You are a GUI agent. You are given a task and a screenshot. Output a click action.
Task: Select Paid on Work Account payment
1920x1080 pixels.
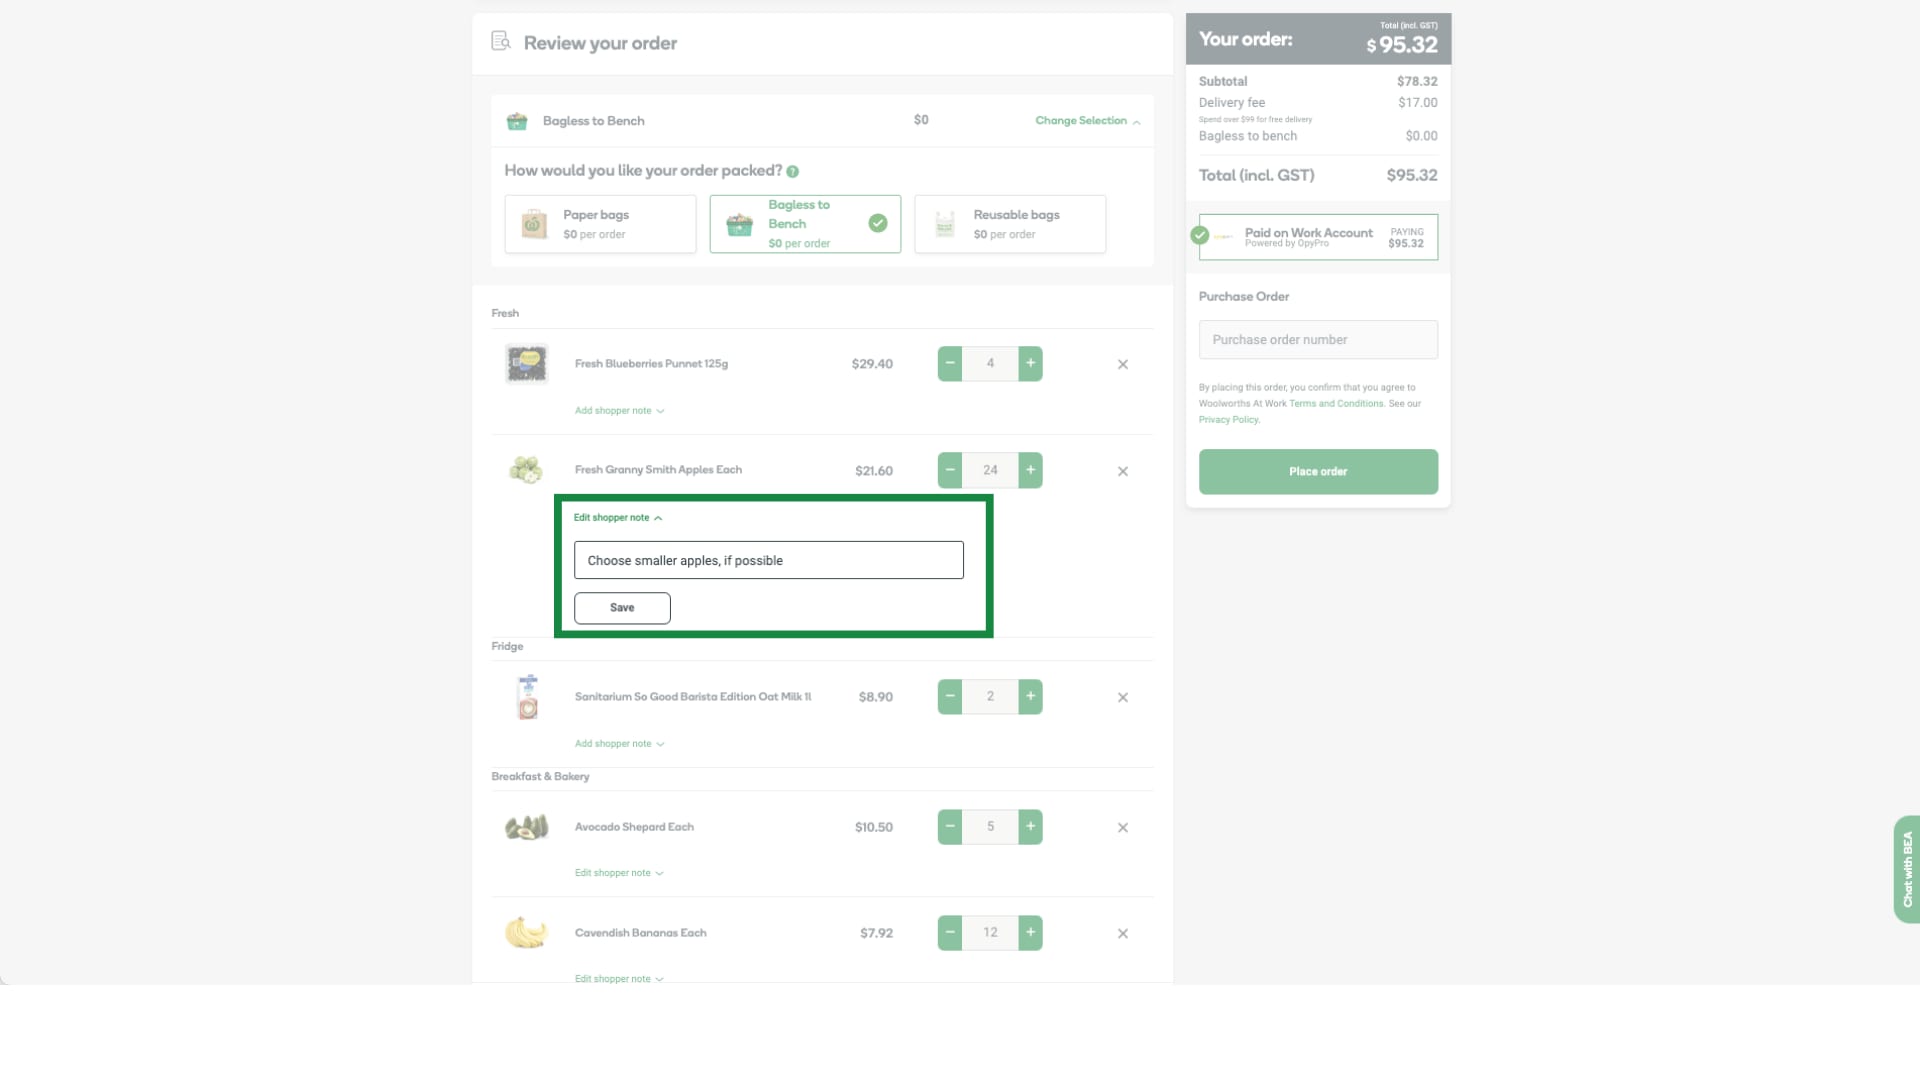(x=1317, y=237)
